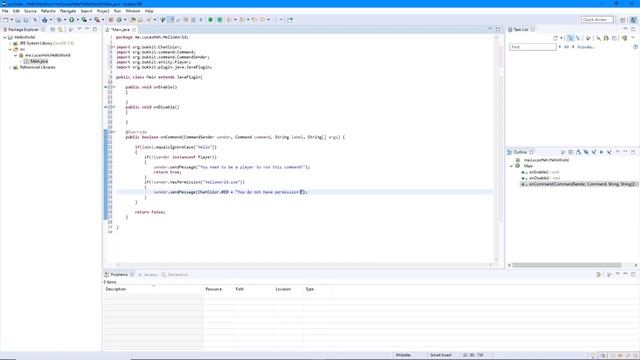Viewport: 640px width, 360px height.
Task: Select the Main.java editor tab
Action: (x=120, y=29)
